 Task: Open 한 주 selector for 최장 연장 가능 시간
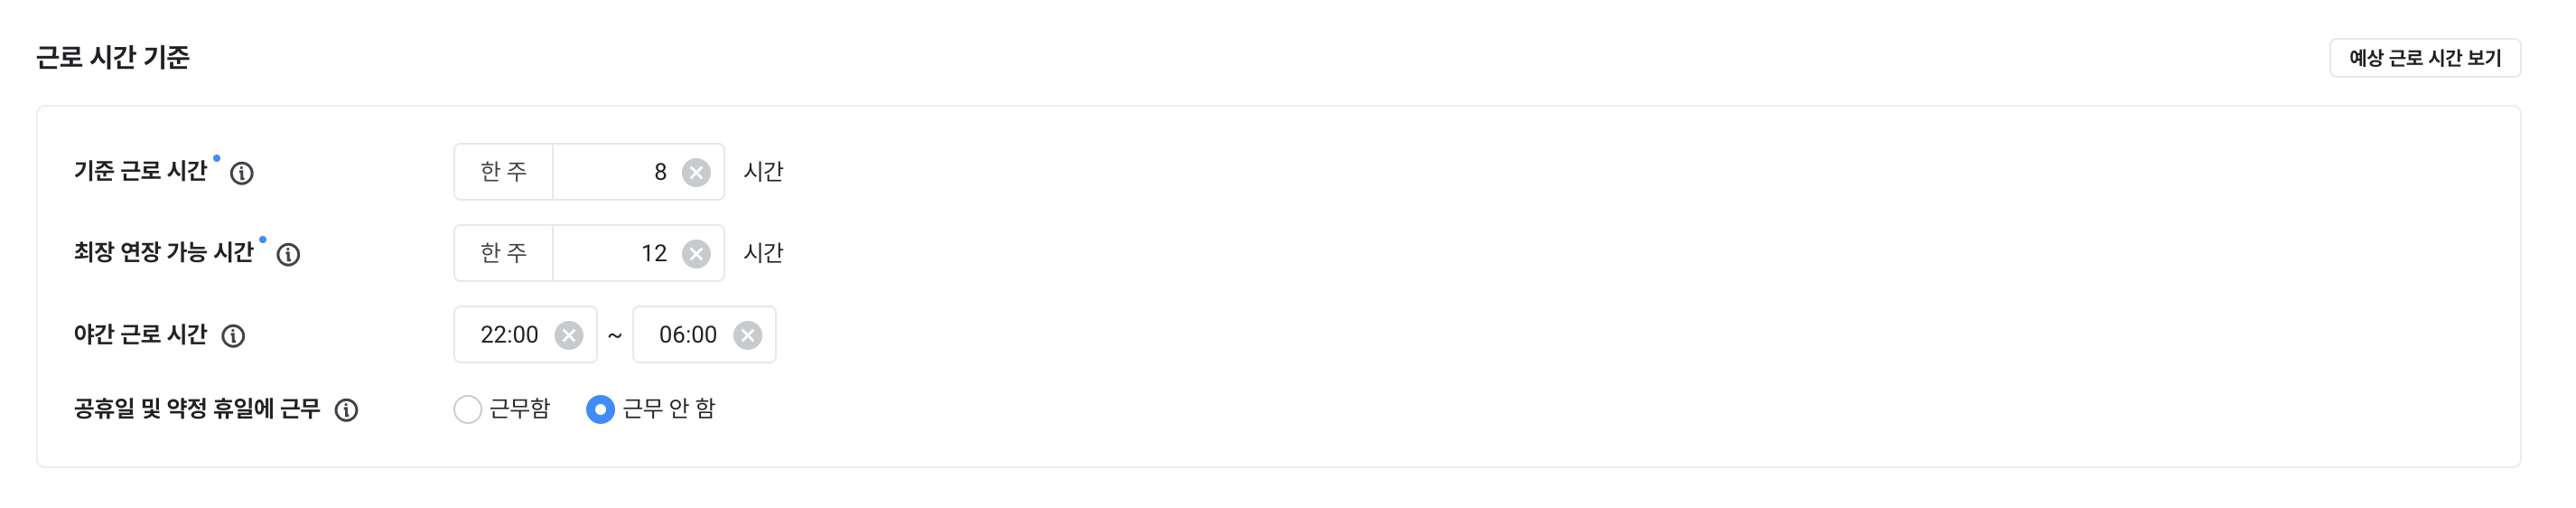[503, 253]
